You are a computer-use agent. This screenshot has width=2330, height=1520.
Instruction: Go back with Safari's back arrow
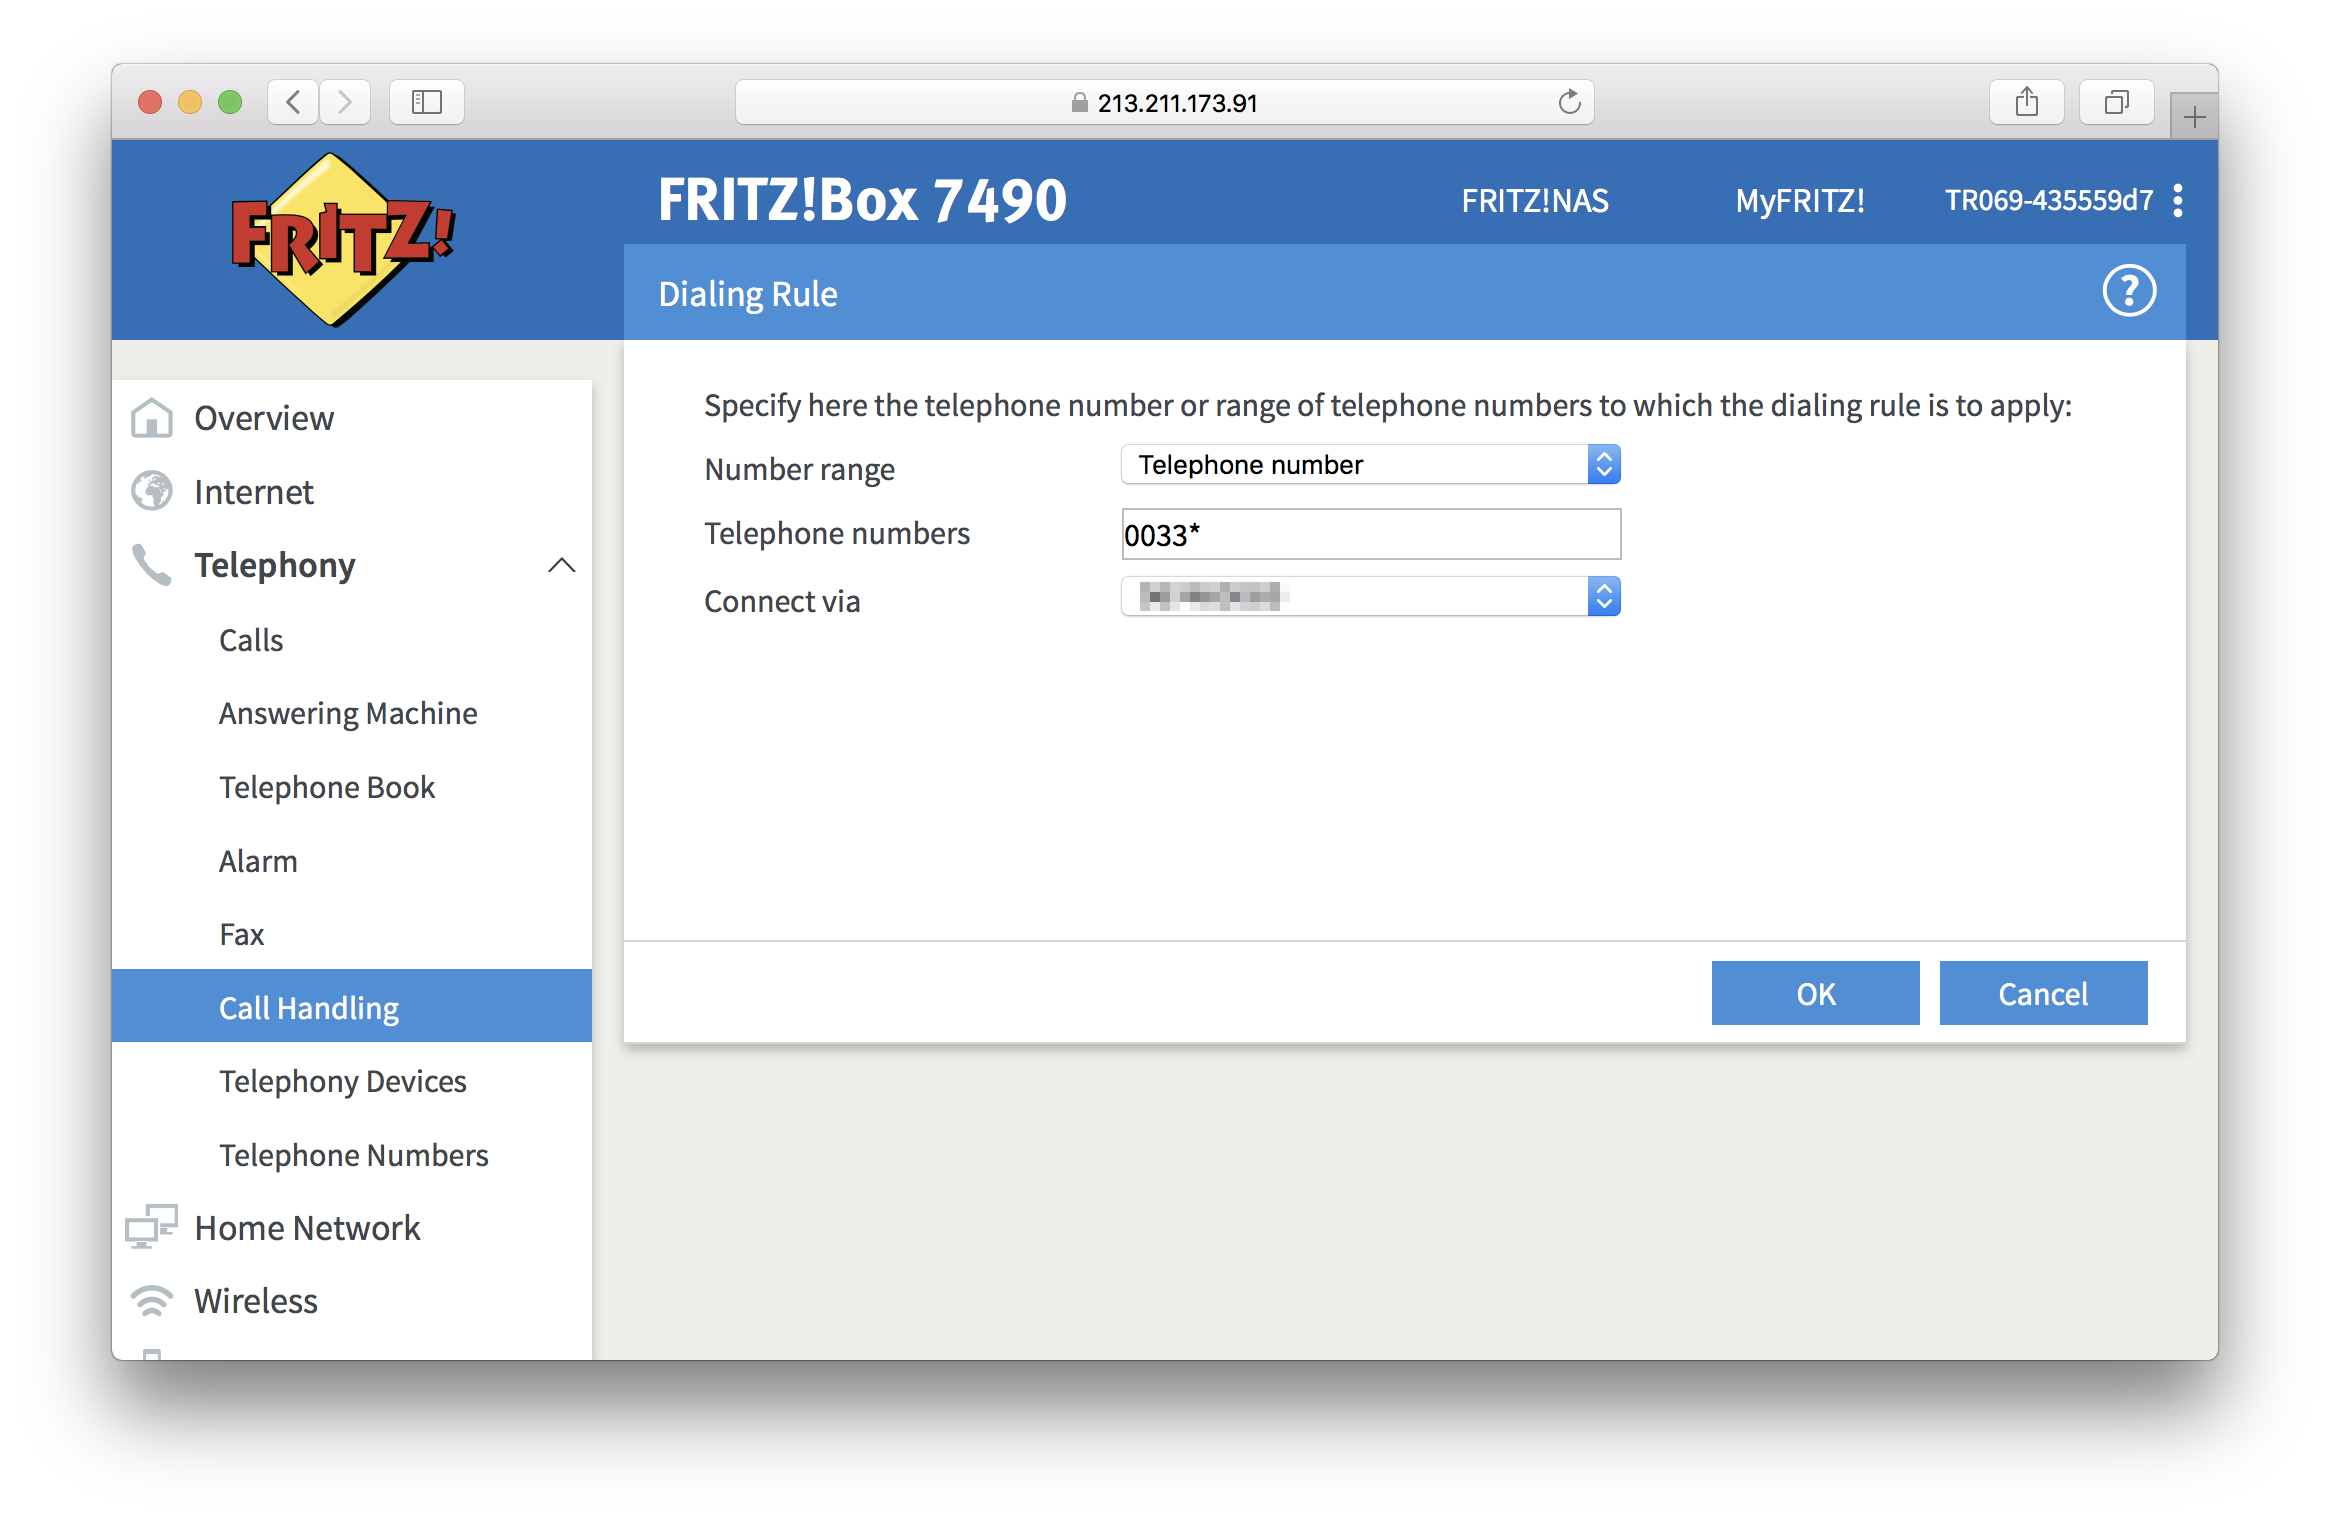click(293, 102)
